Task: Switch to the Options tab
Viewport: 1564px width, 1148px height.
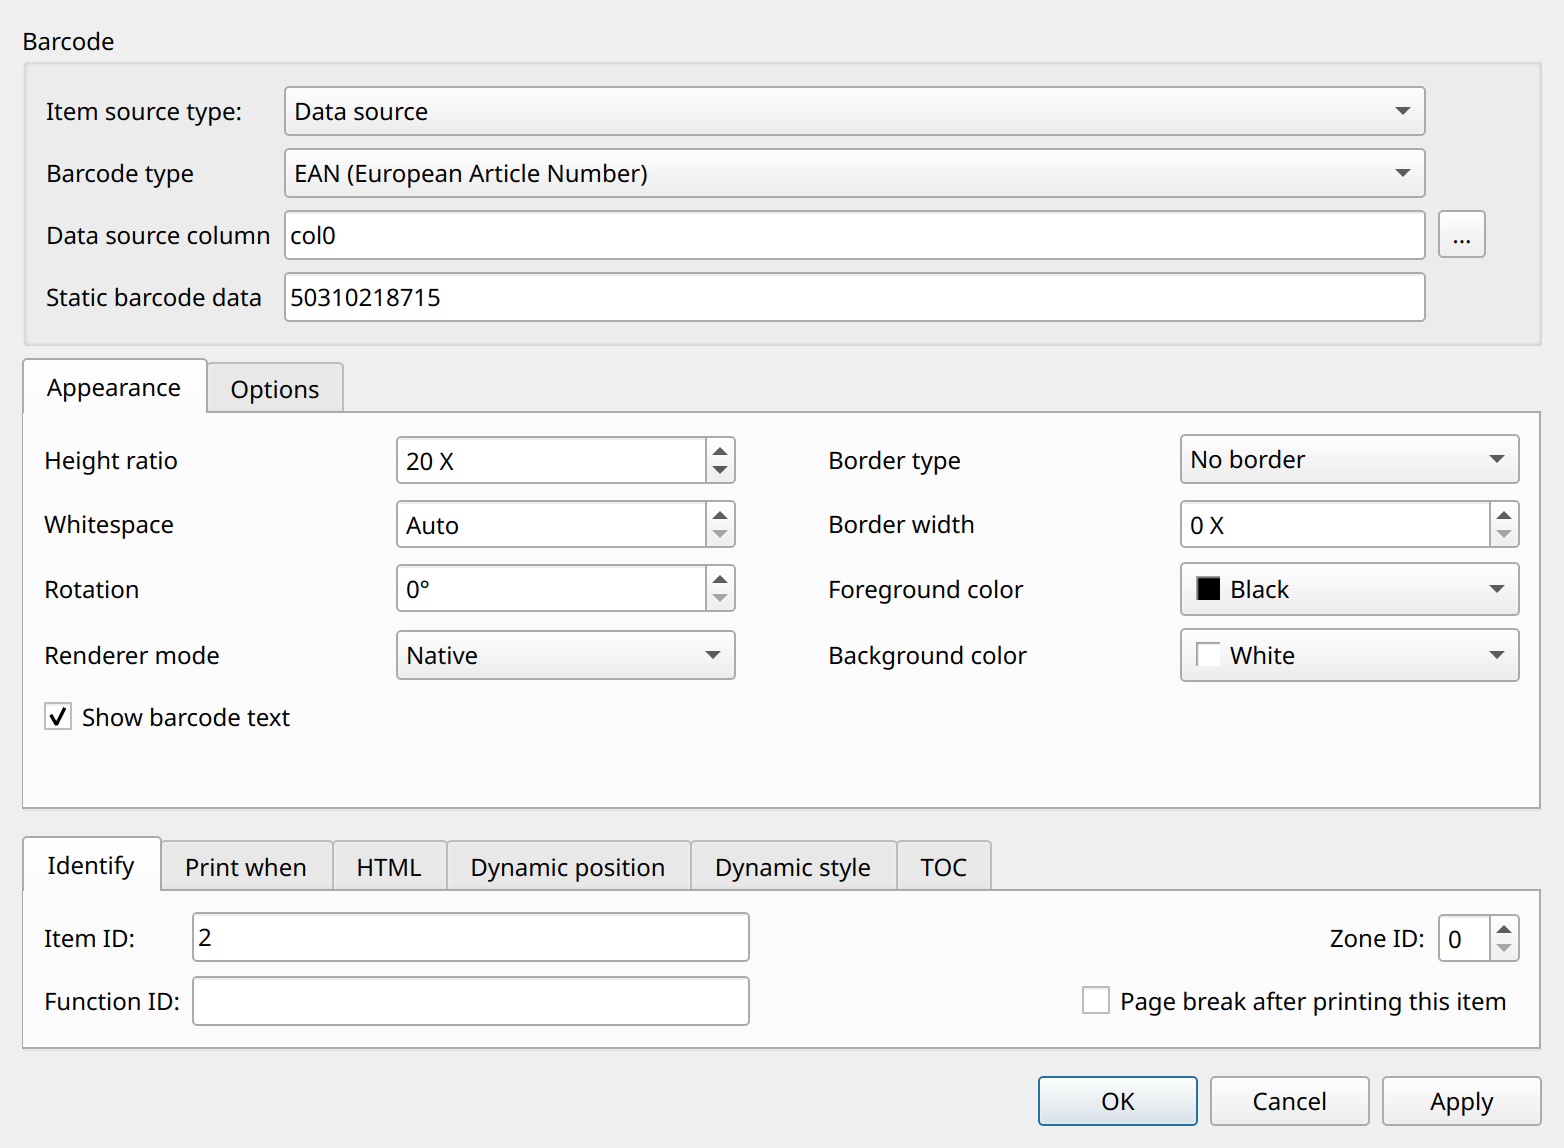Action: coord(275,389)
